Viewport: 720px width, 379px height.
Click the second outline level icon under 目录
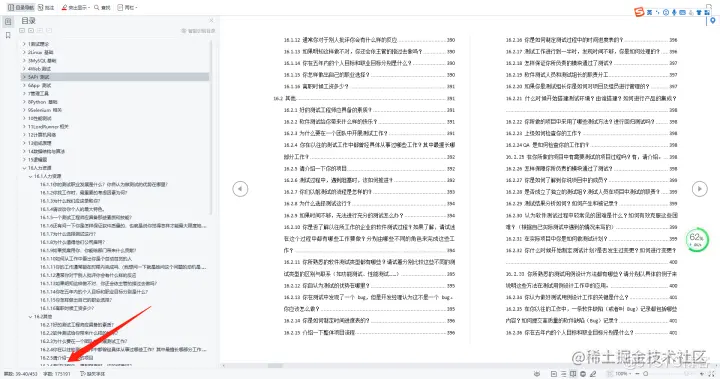coord(31,30)
